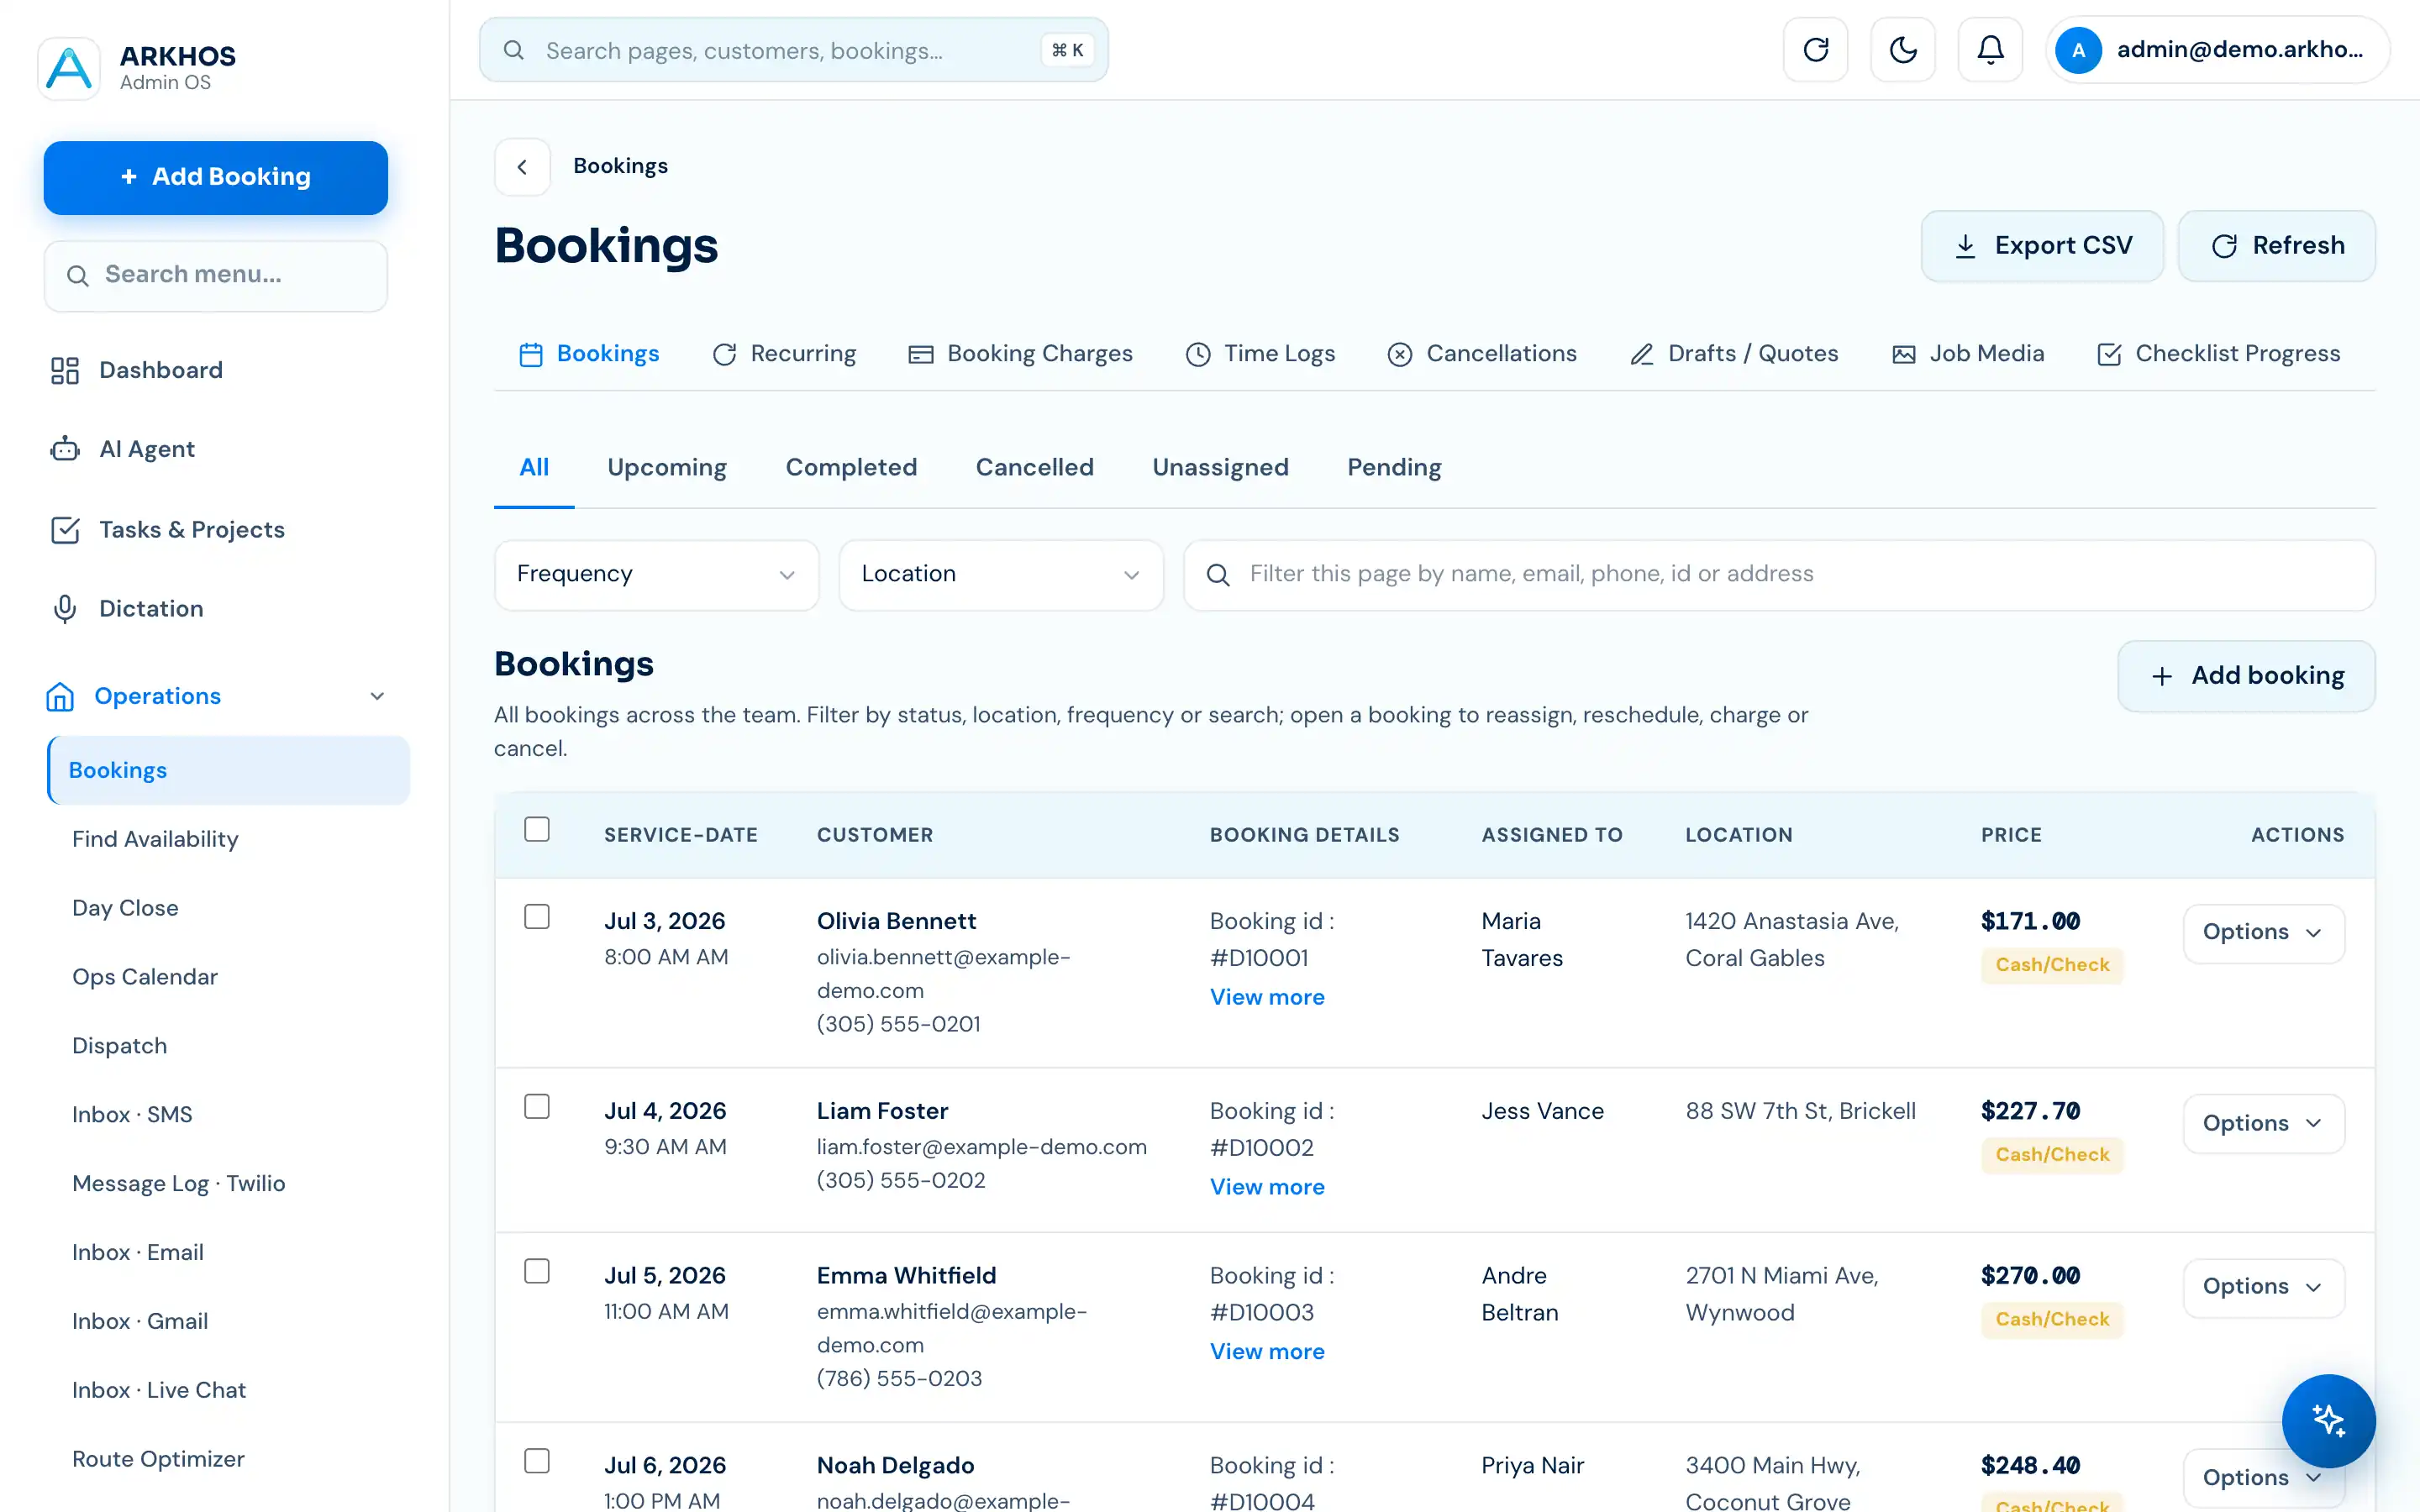This screenshot has height=1512, width=2420.
Task: Collapse the Operations menu chevron
Action: pyautogui.click(x=377, y=696)
